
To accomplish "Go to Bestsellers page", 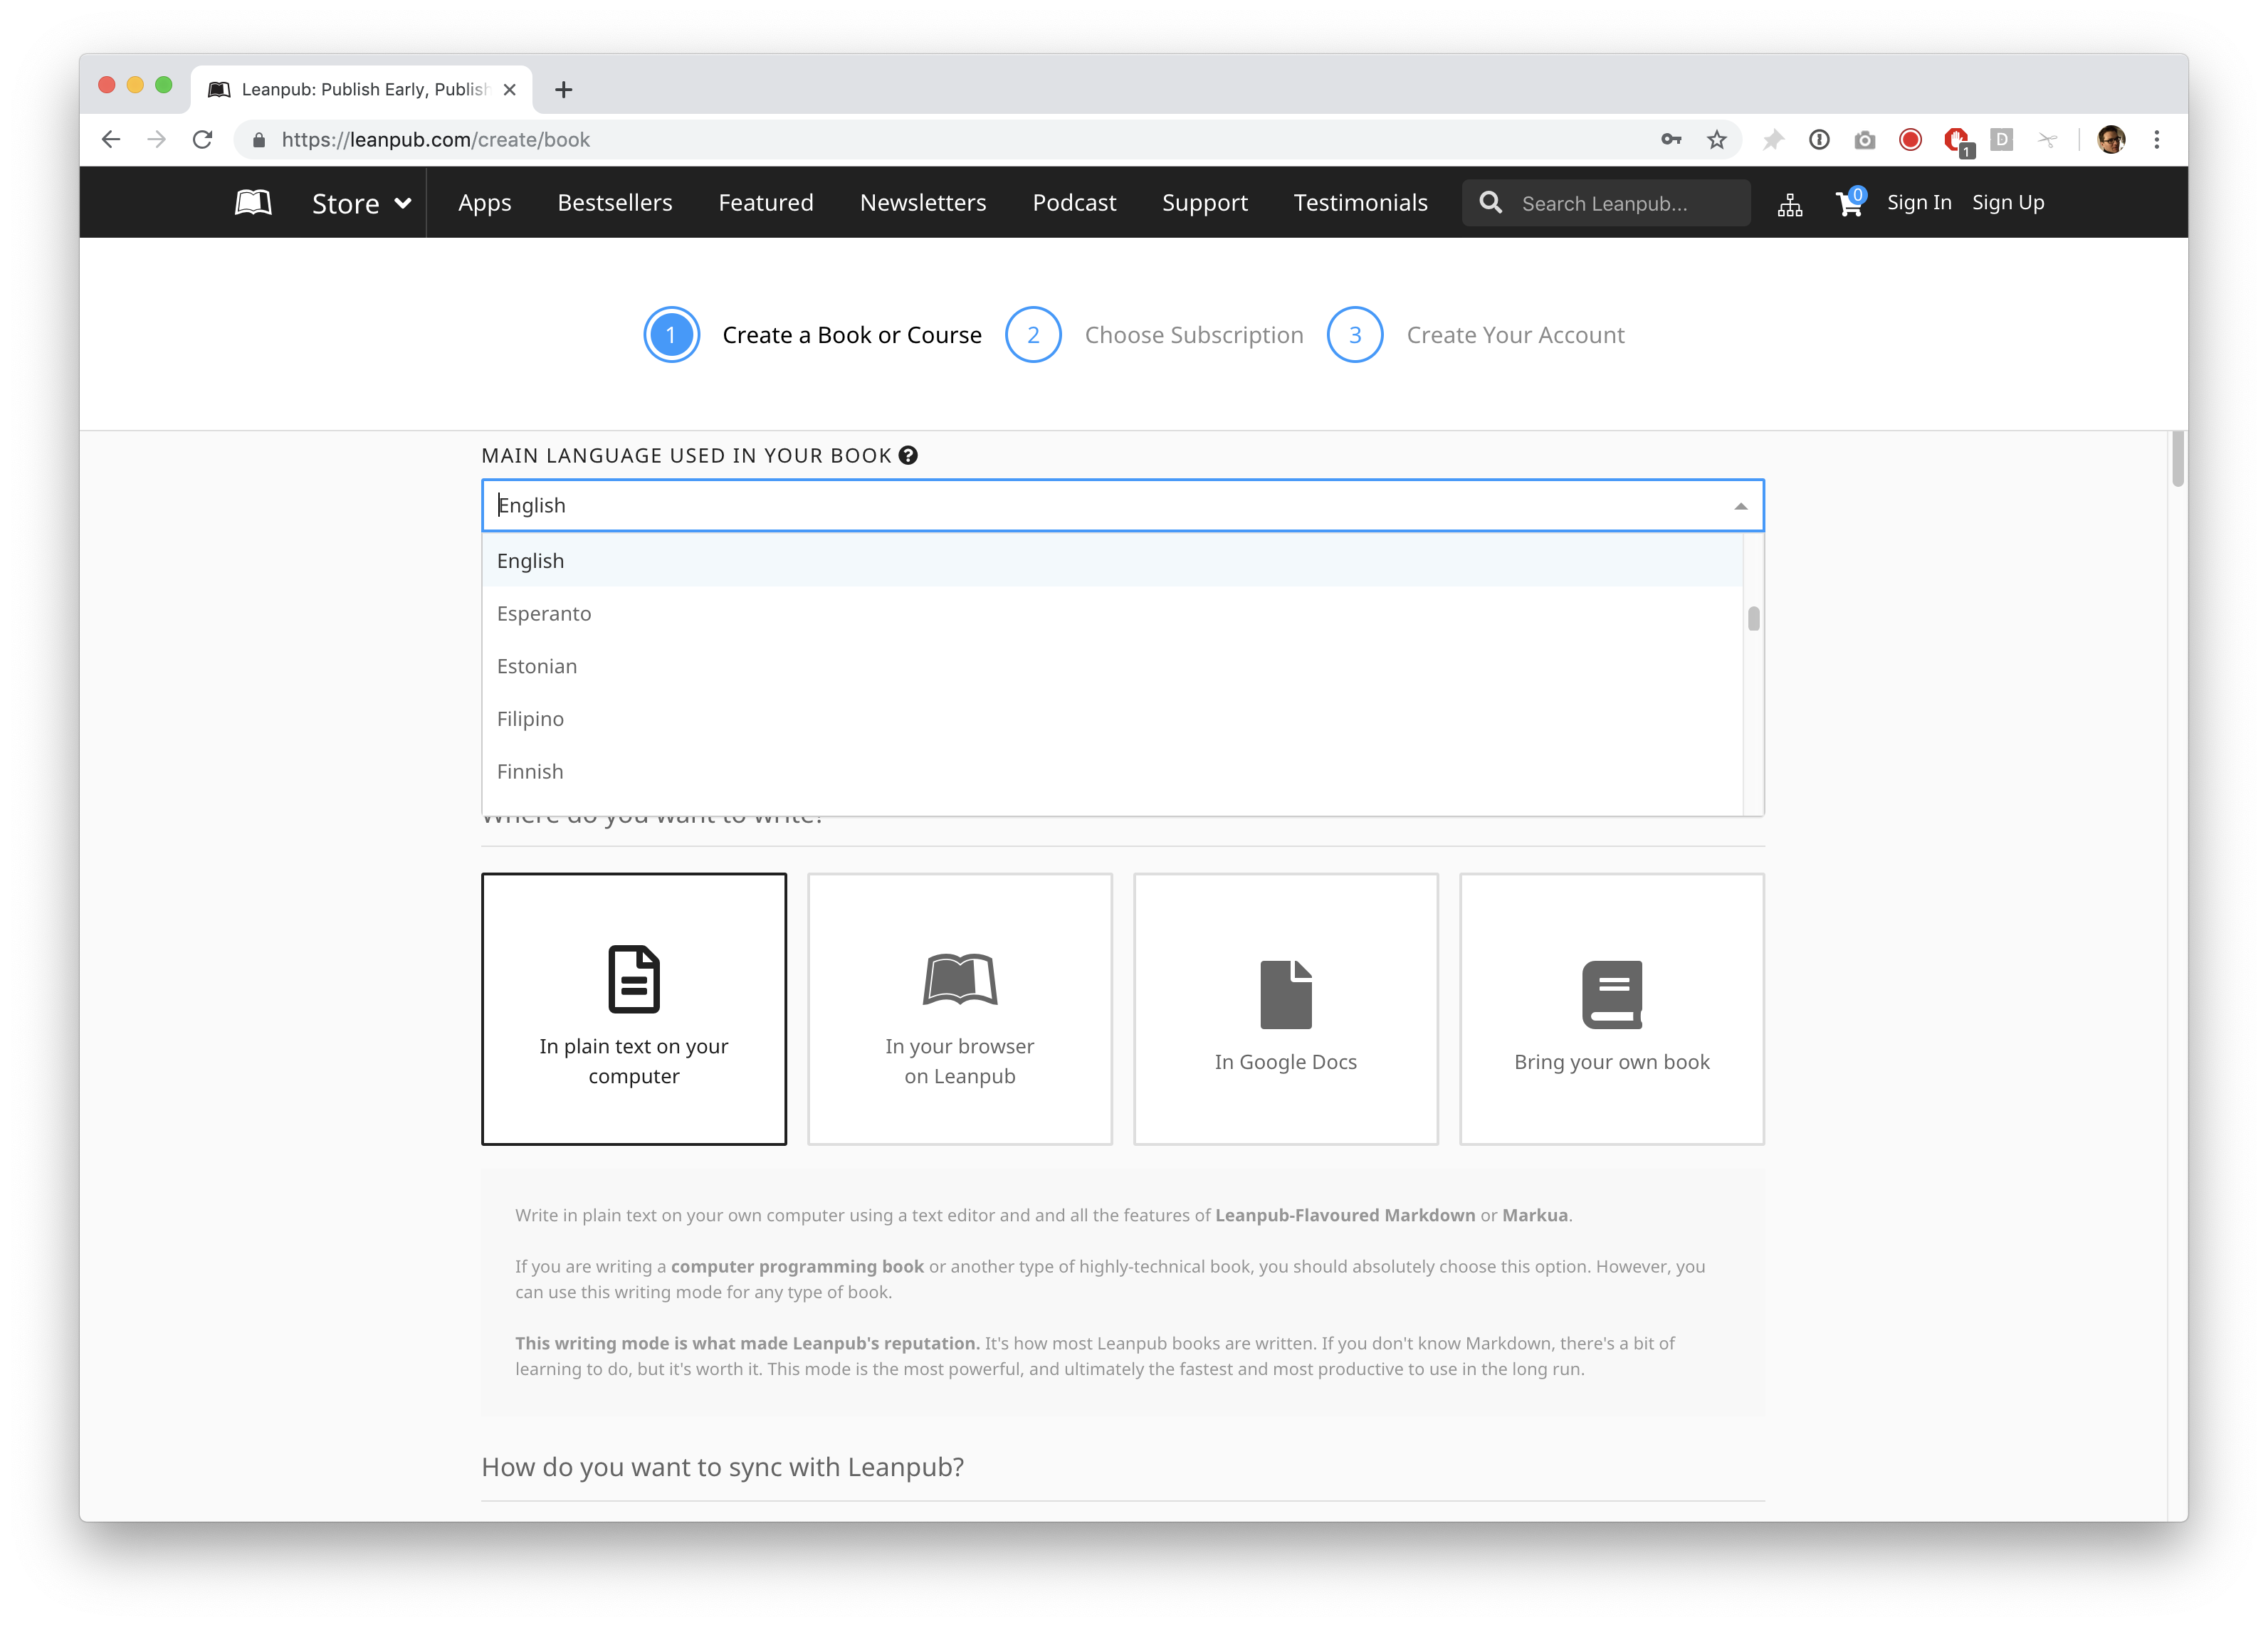I will click(x=615, y=203).
